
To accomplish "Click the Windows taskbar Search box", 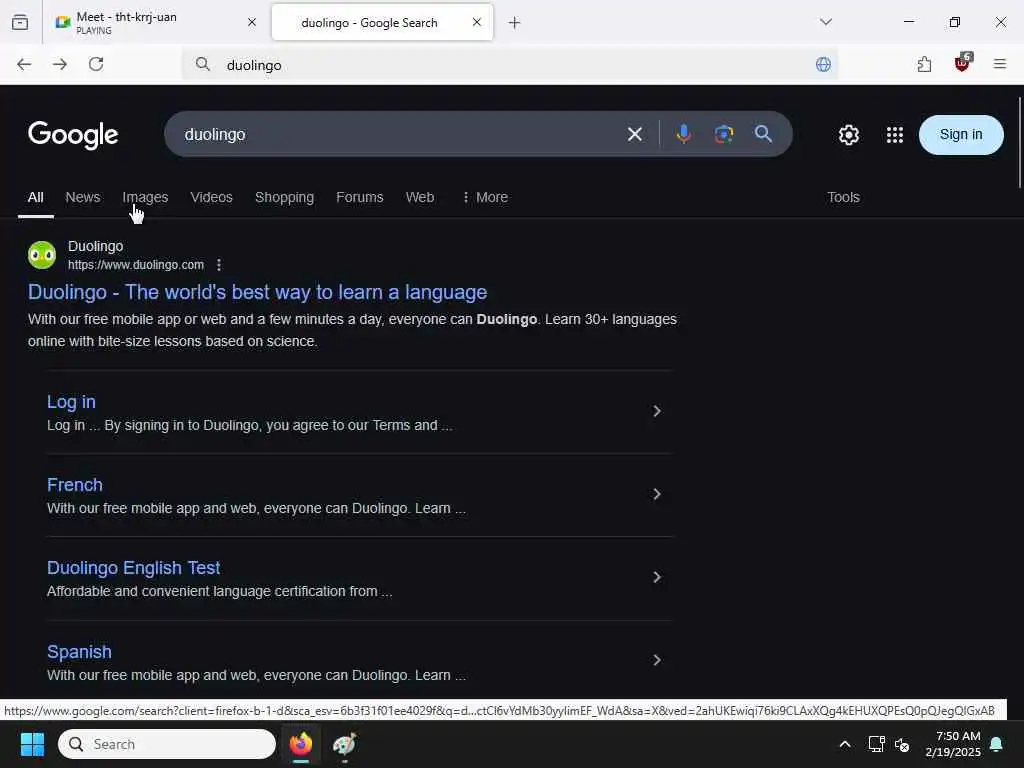I will click(x=167, y=744).
